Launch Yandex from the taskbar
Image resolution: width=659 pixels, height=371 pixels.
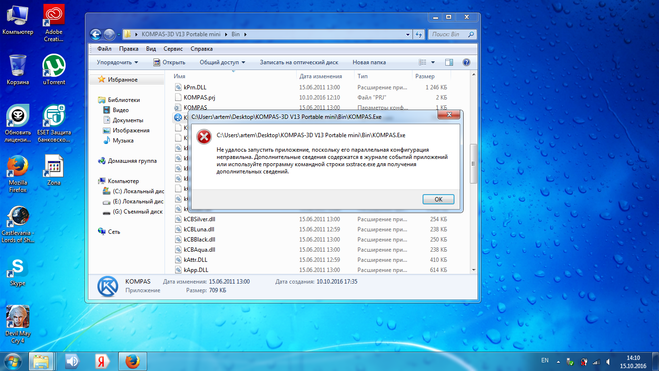pos(101,361)
